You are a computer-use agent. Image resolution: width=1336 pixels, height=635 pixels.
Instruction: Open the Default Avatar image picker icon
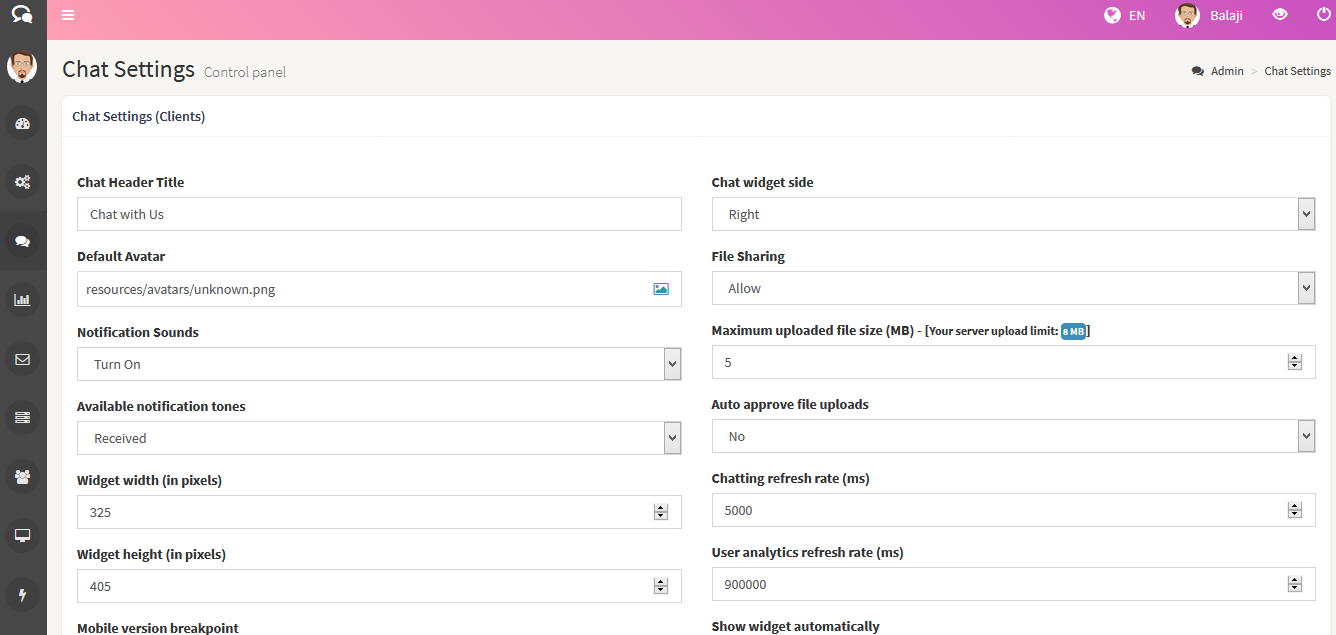660,288
